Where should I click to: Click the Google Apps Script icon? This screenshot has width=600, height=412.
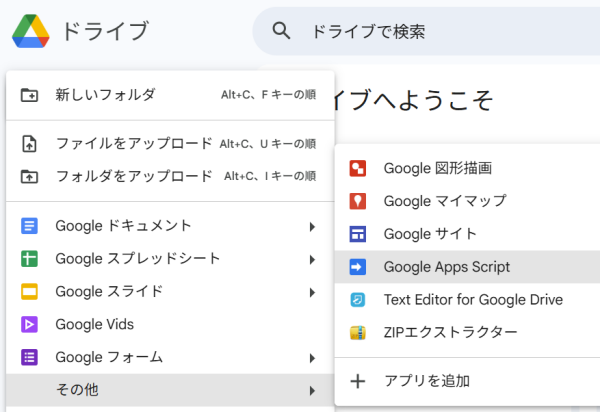tap(358, 267)
